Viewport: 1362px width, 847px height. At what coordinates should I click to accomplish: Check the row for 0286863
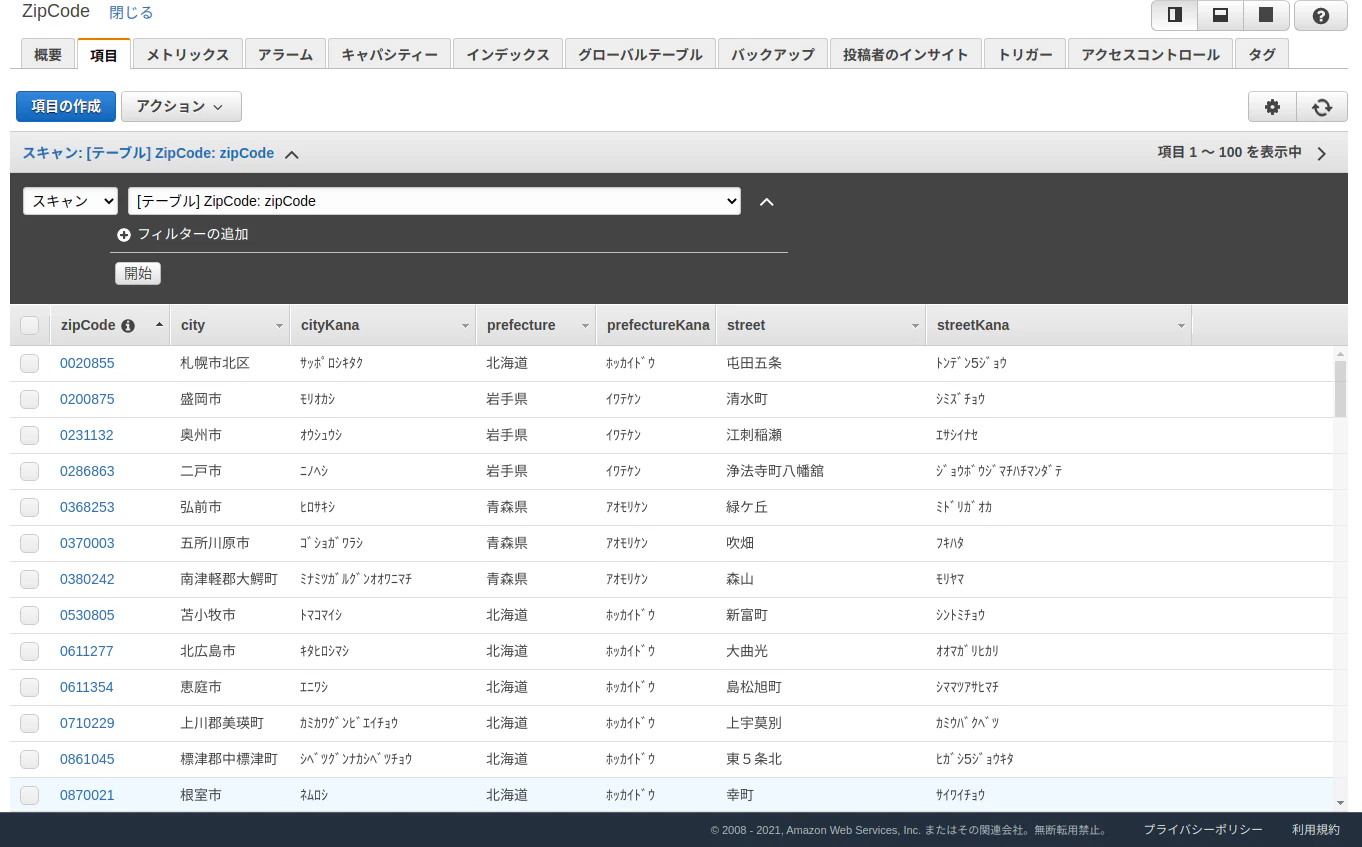29,471
